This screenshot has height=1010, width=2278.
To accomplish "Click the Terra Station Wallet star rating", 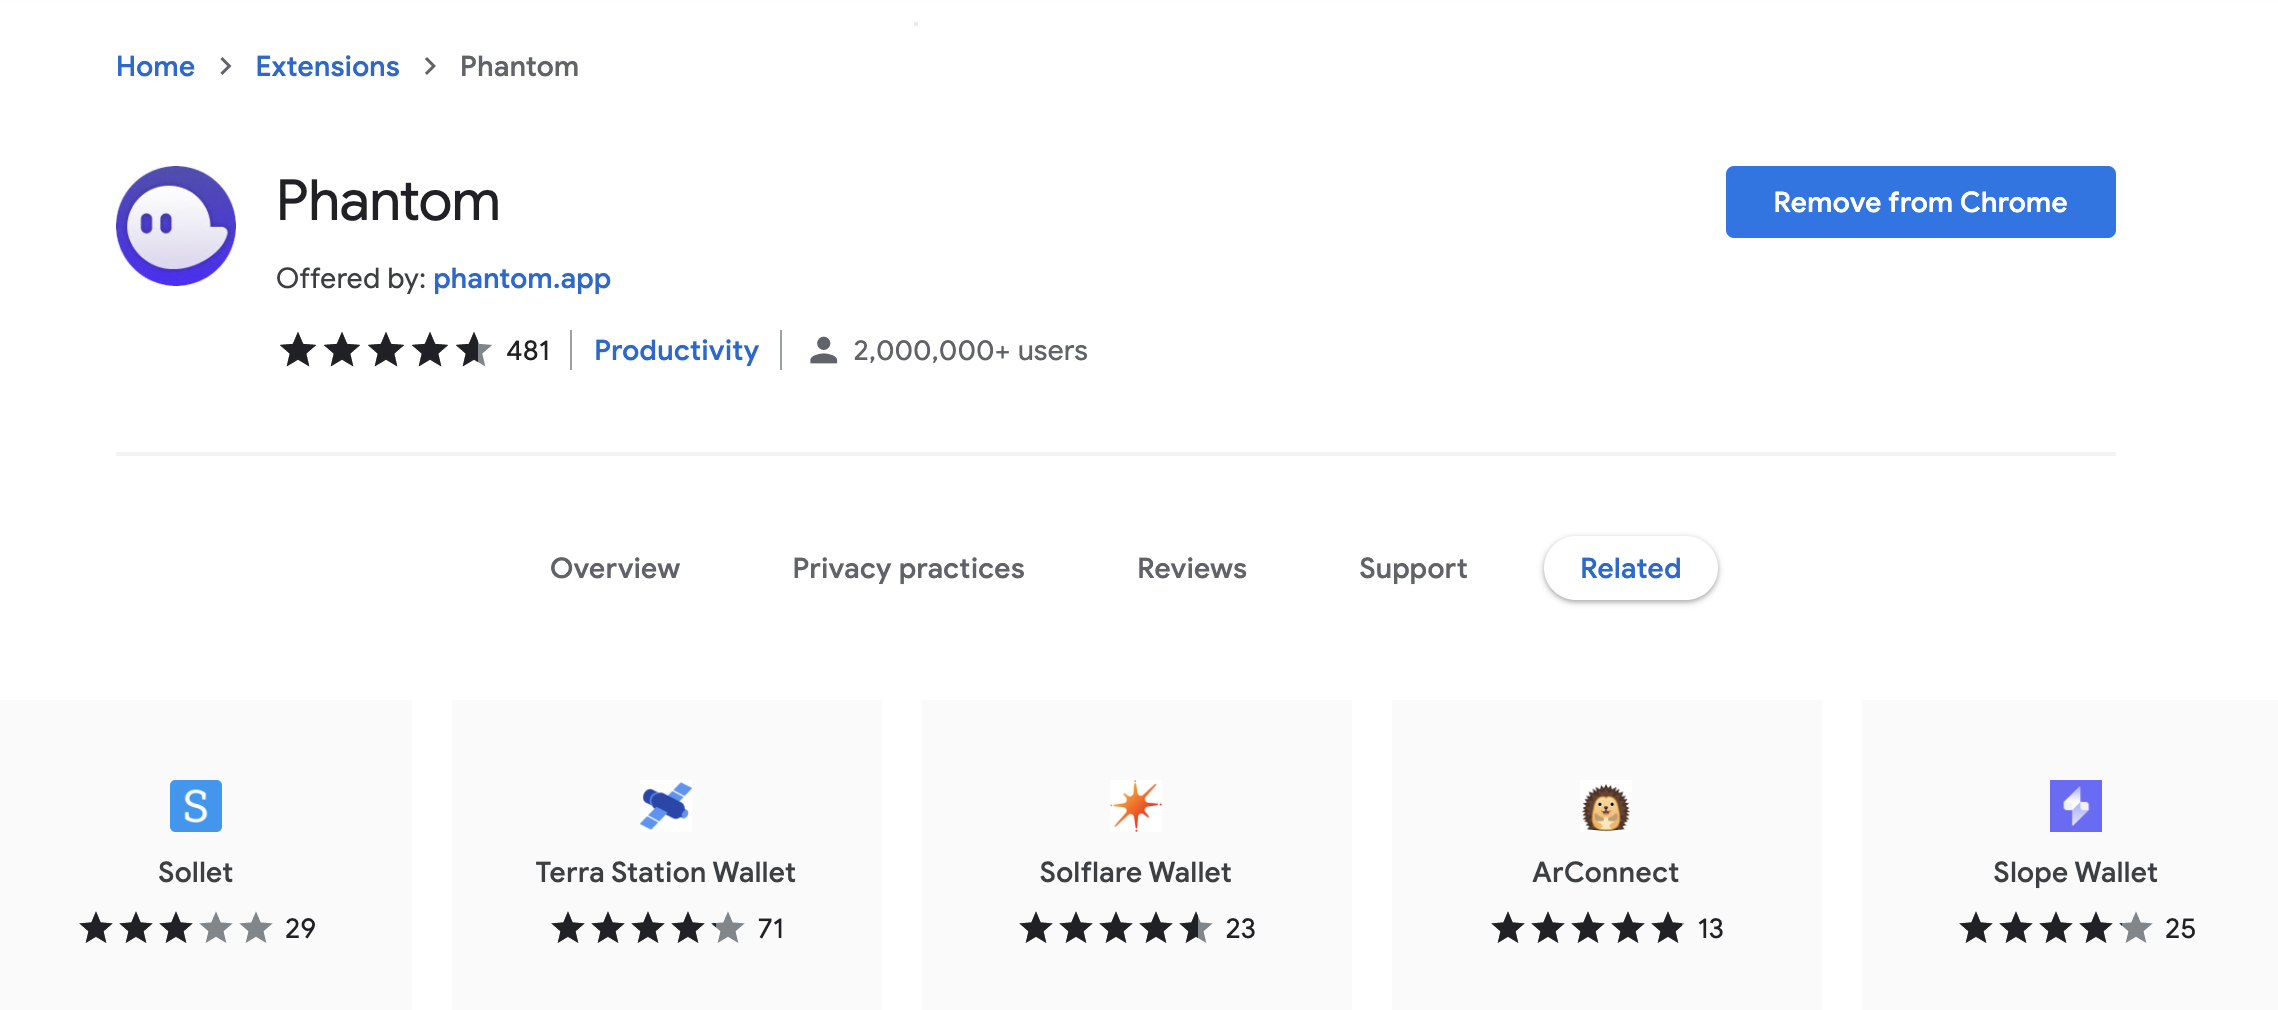I will [x=648, y=928].
